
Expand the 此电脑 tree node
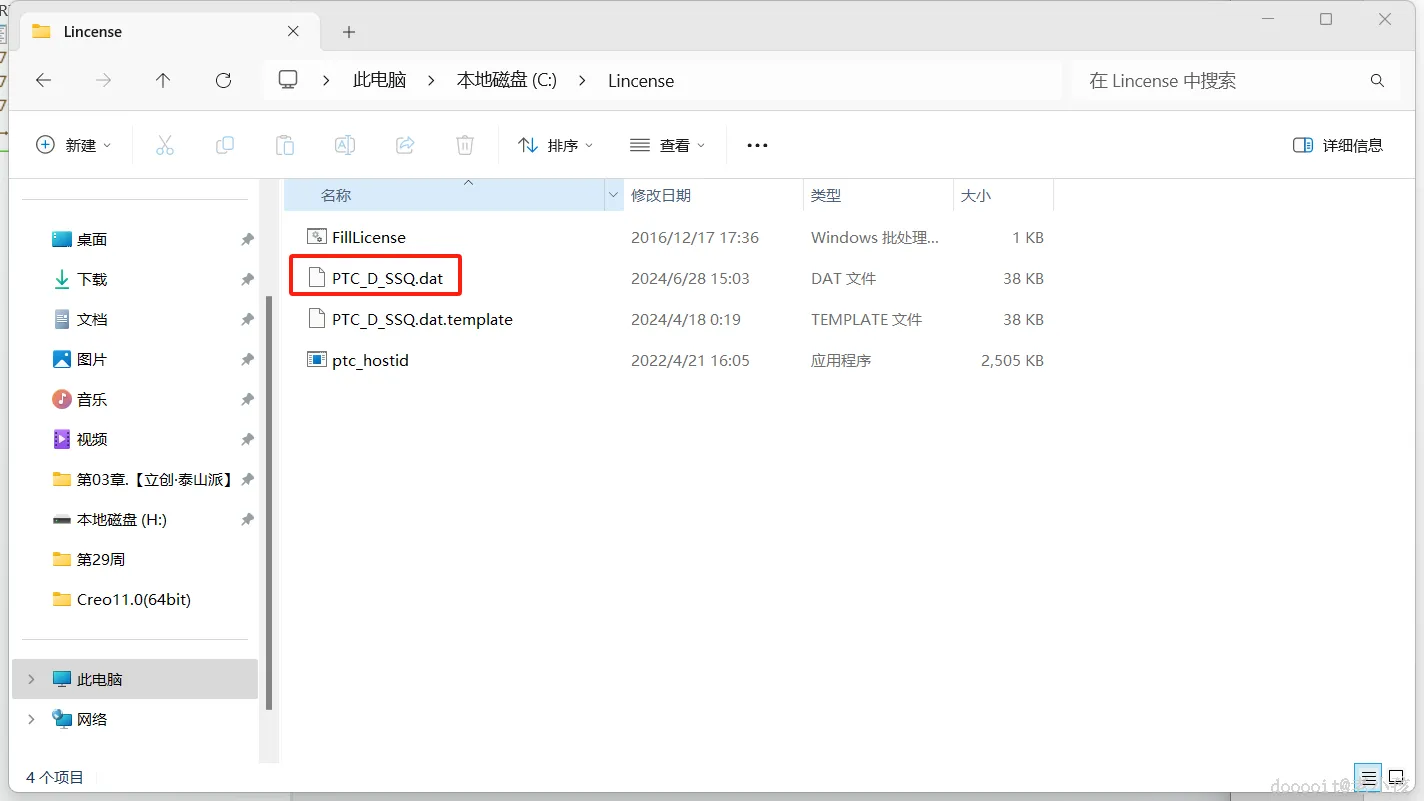point(31,679)
